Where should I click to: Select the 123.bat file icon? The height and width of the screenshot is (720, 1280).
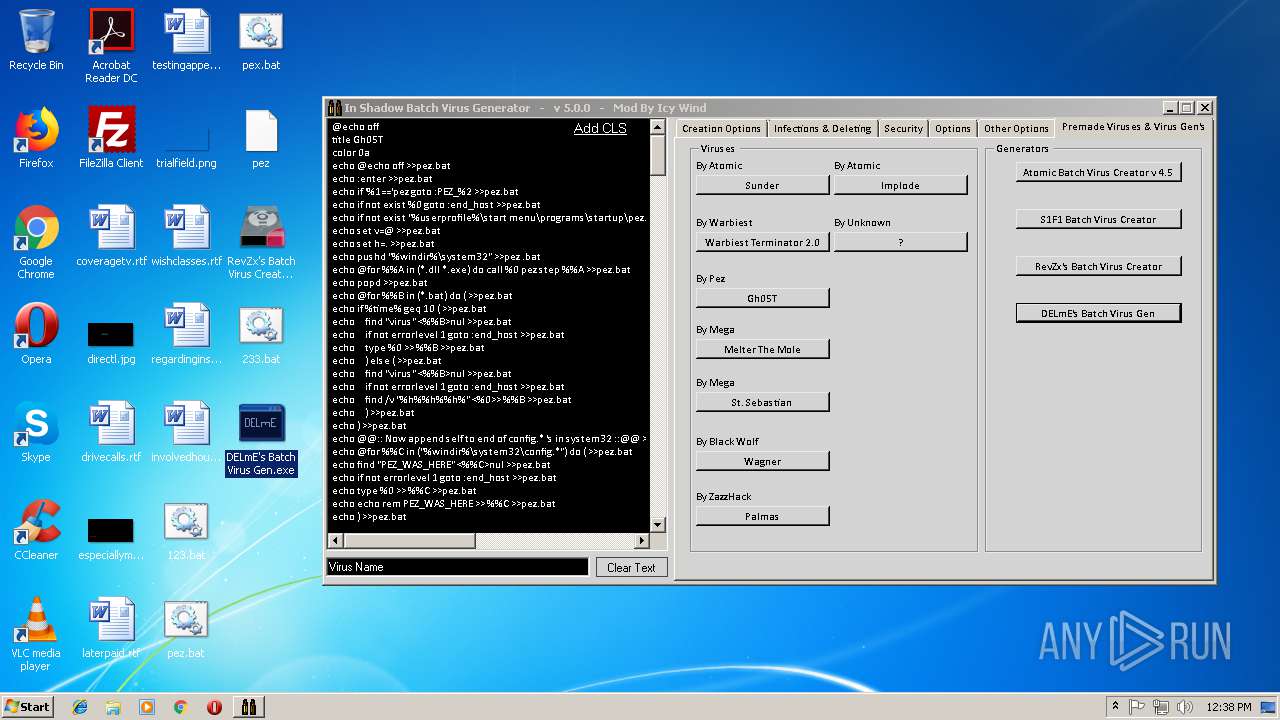(x=186, y=530)
